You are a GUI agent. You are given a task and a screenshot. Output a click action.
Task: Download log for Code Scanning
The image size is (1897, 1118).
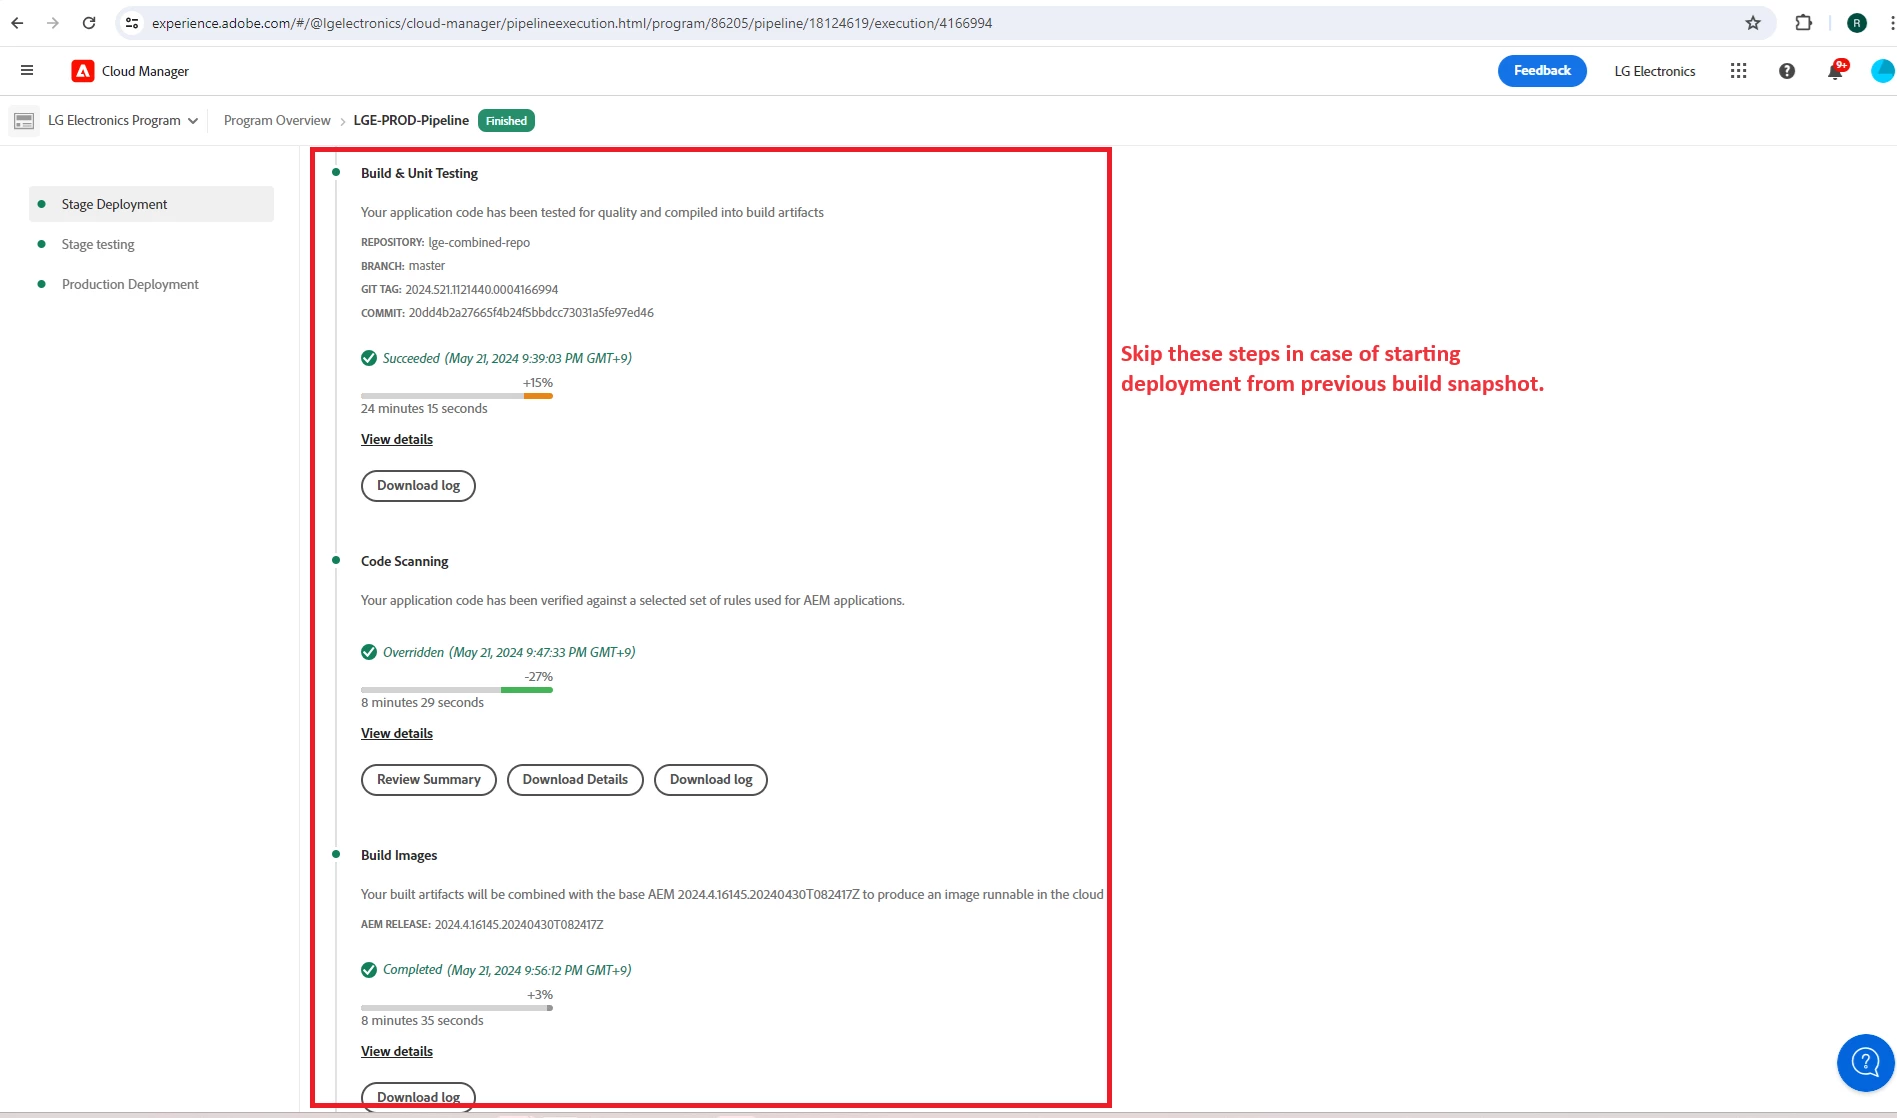pyautogui.click(x=711, y=779)
